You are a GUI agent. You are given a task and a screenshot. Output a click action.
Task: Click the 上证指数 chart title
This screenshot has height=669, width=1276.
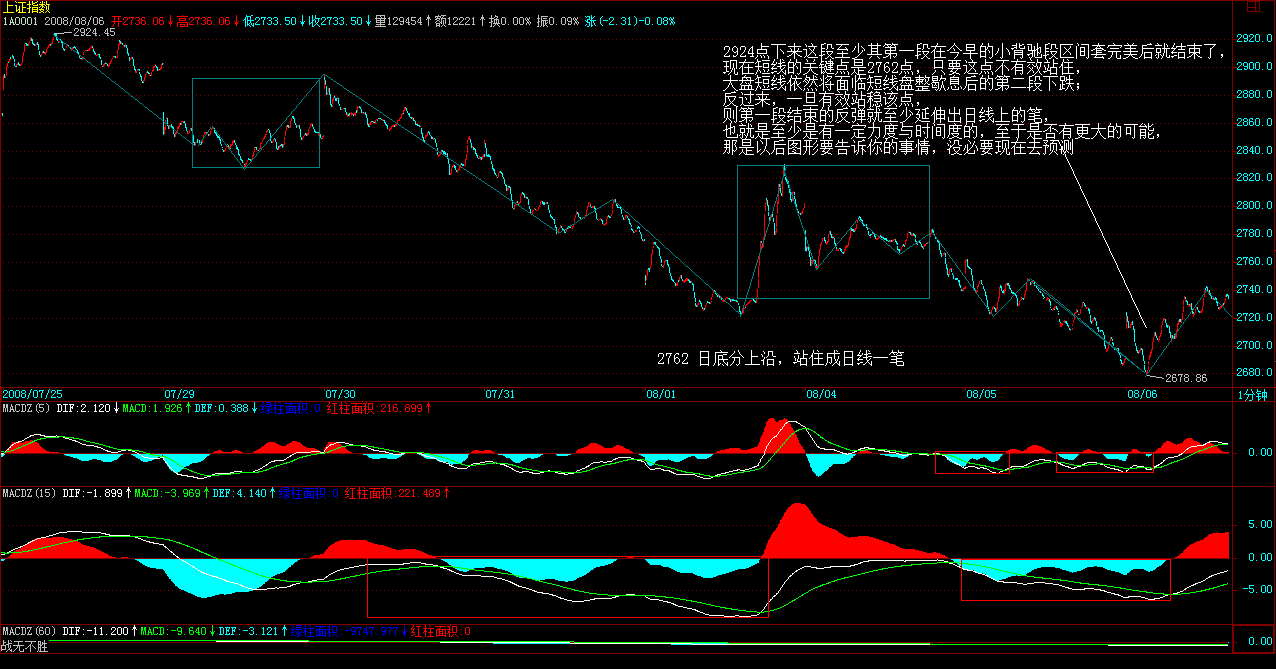coord(25,7)
